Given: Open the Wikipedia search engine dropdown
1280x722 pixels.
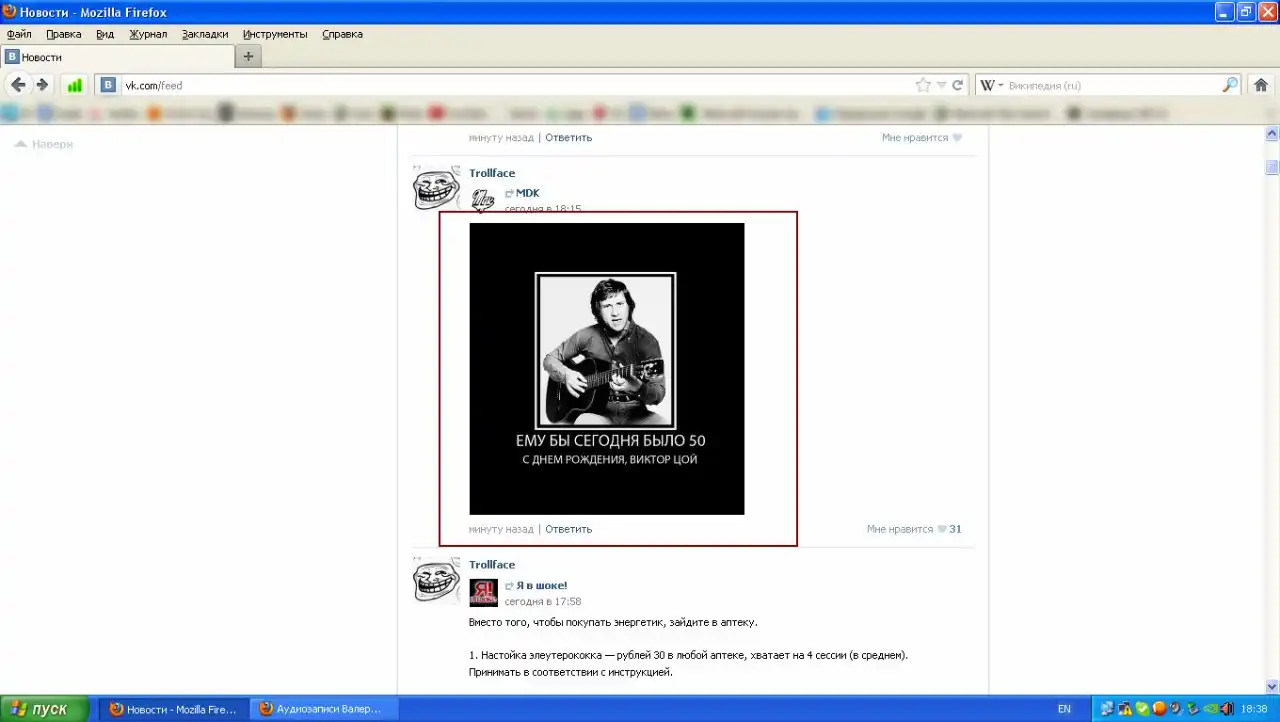Looking at the screenshot, I should tap(992, 85).
